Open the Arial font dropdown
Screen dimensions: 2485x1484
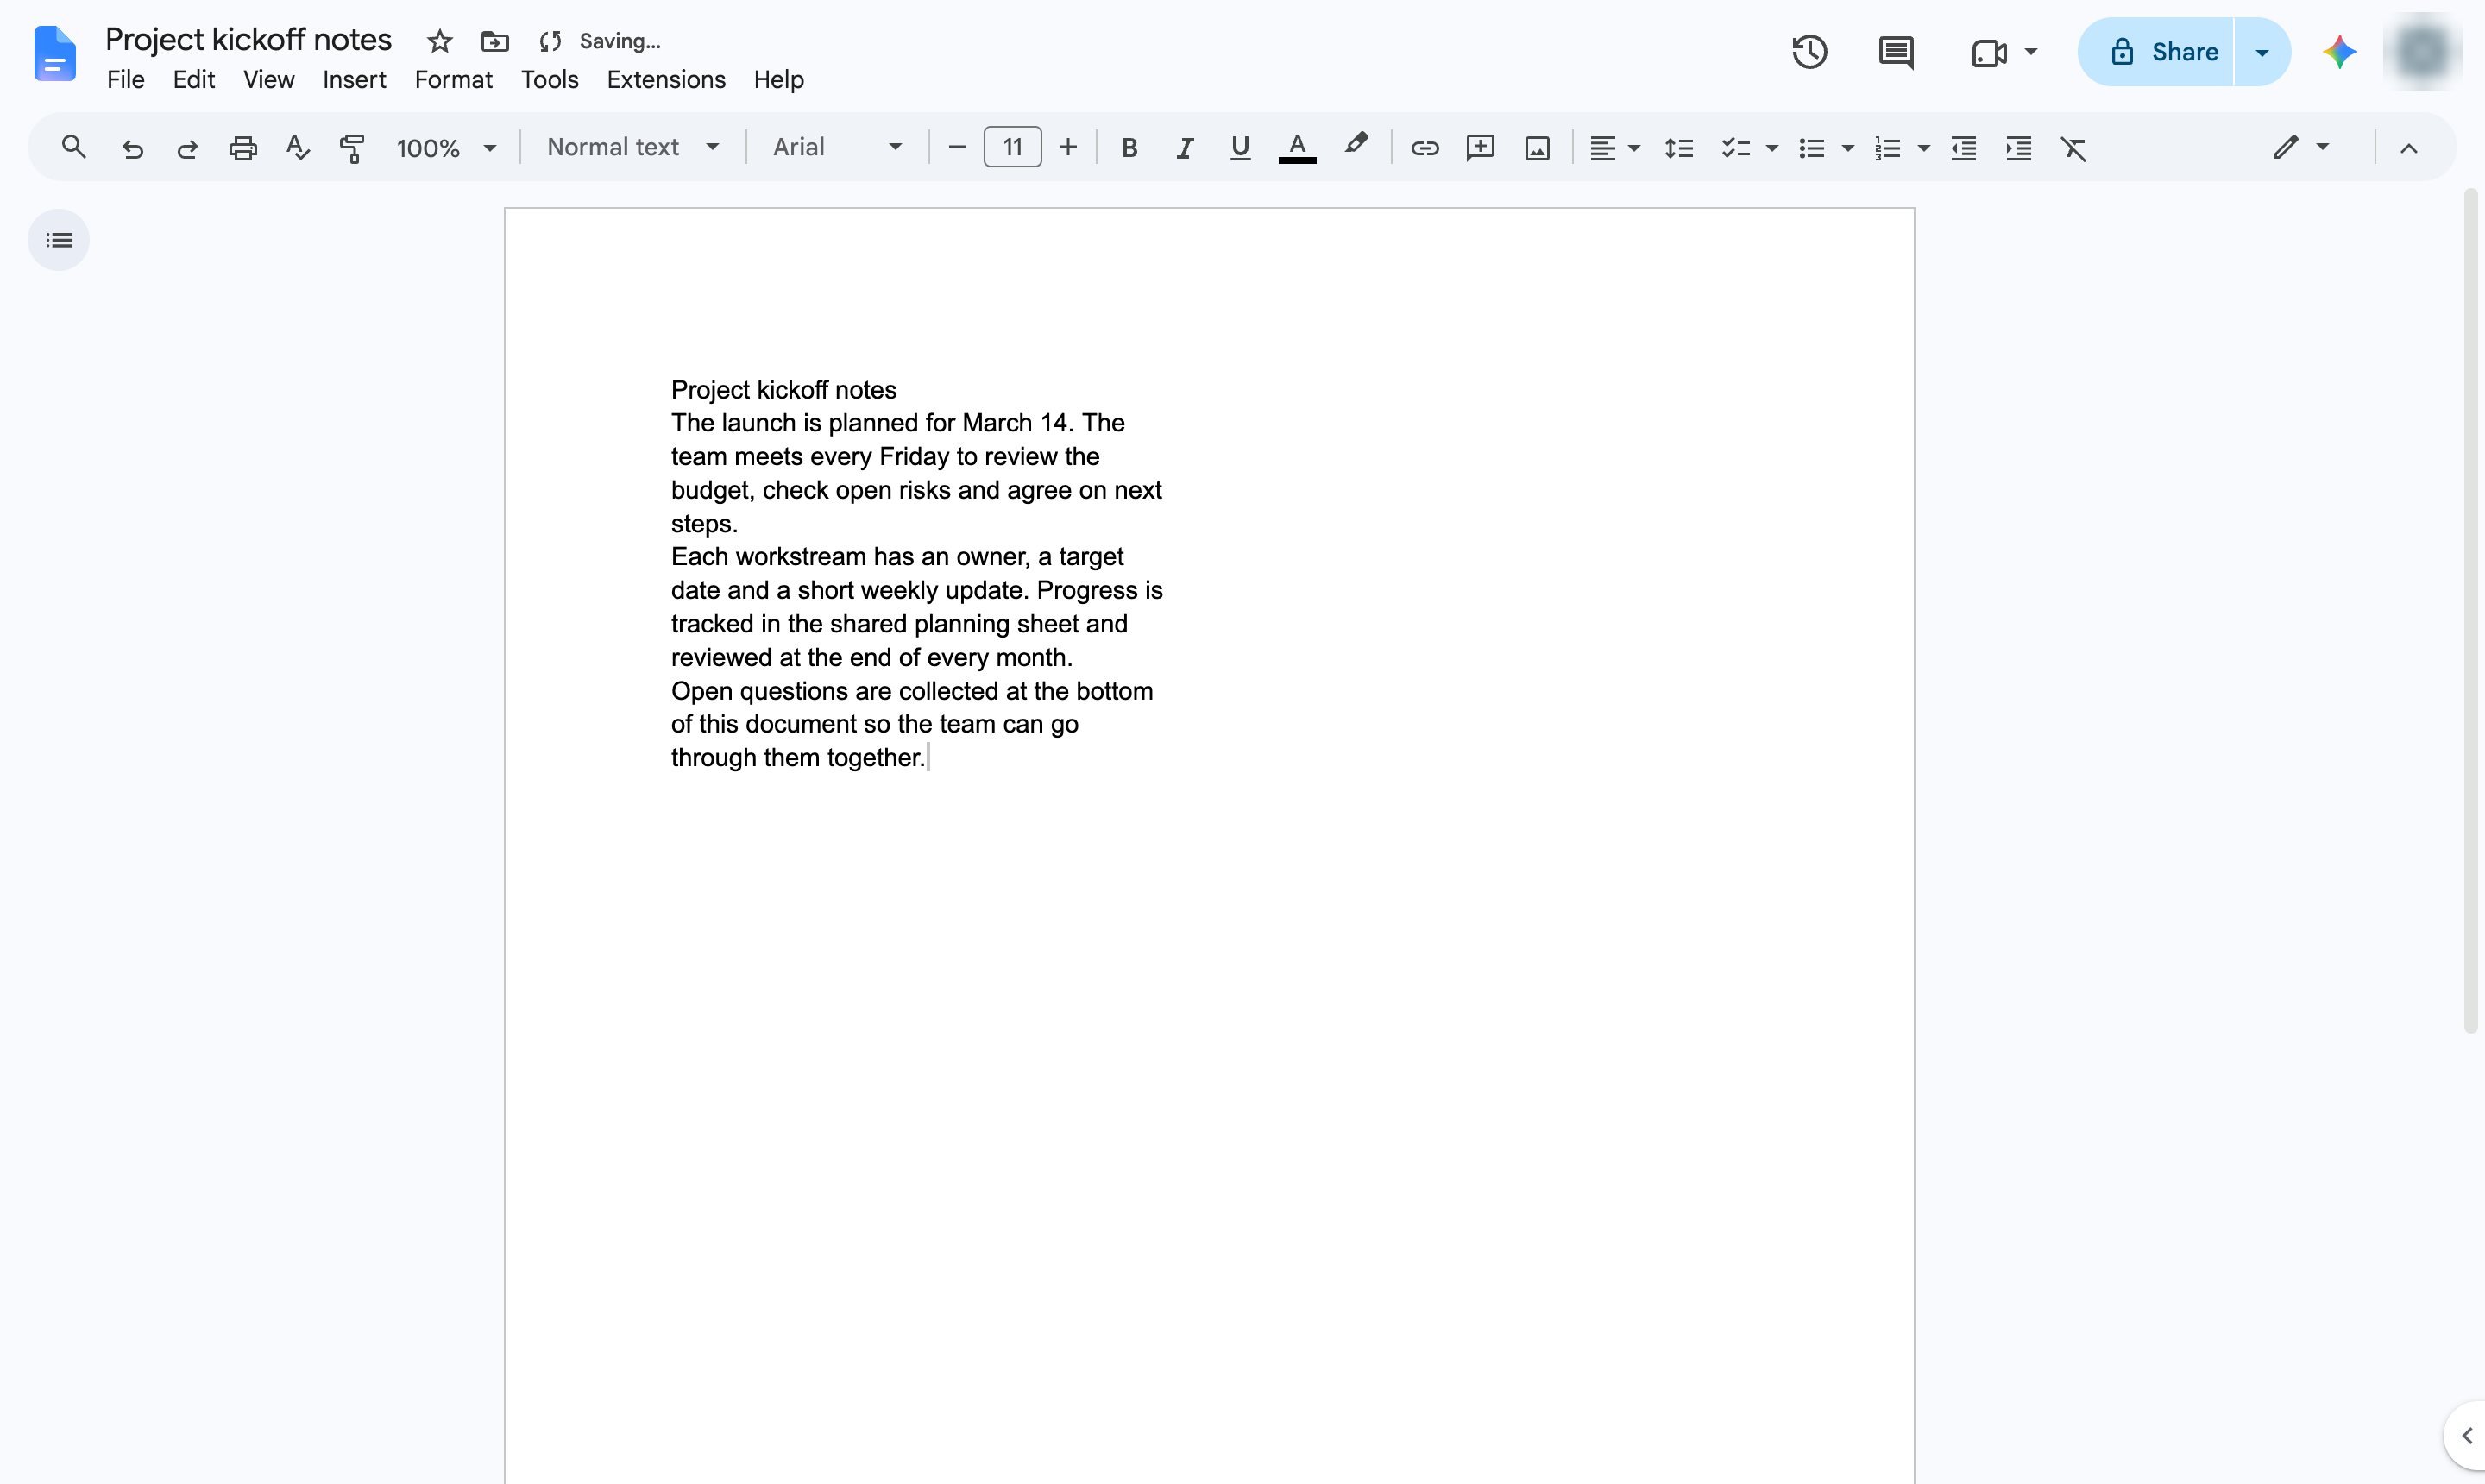[x=838, y=148]
